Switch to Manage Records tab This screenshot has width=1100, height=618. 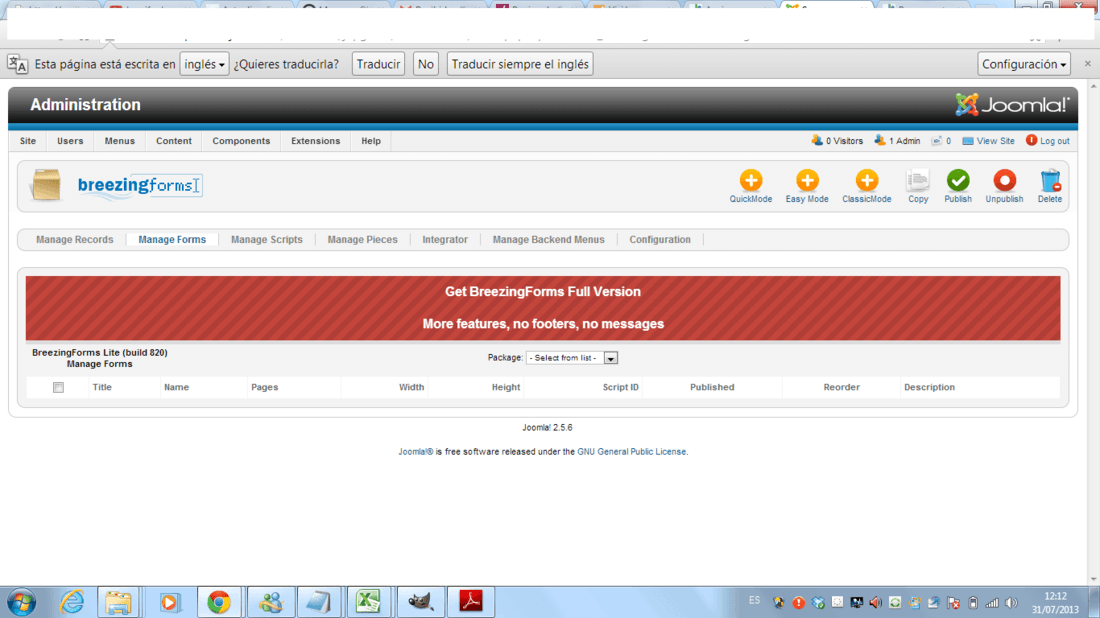[74, 240]
